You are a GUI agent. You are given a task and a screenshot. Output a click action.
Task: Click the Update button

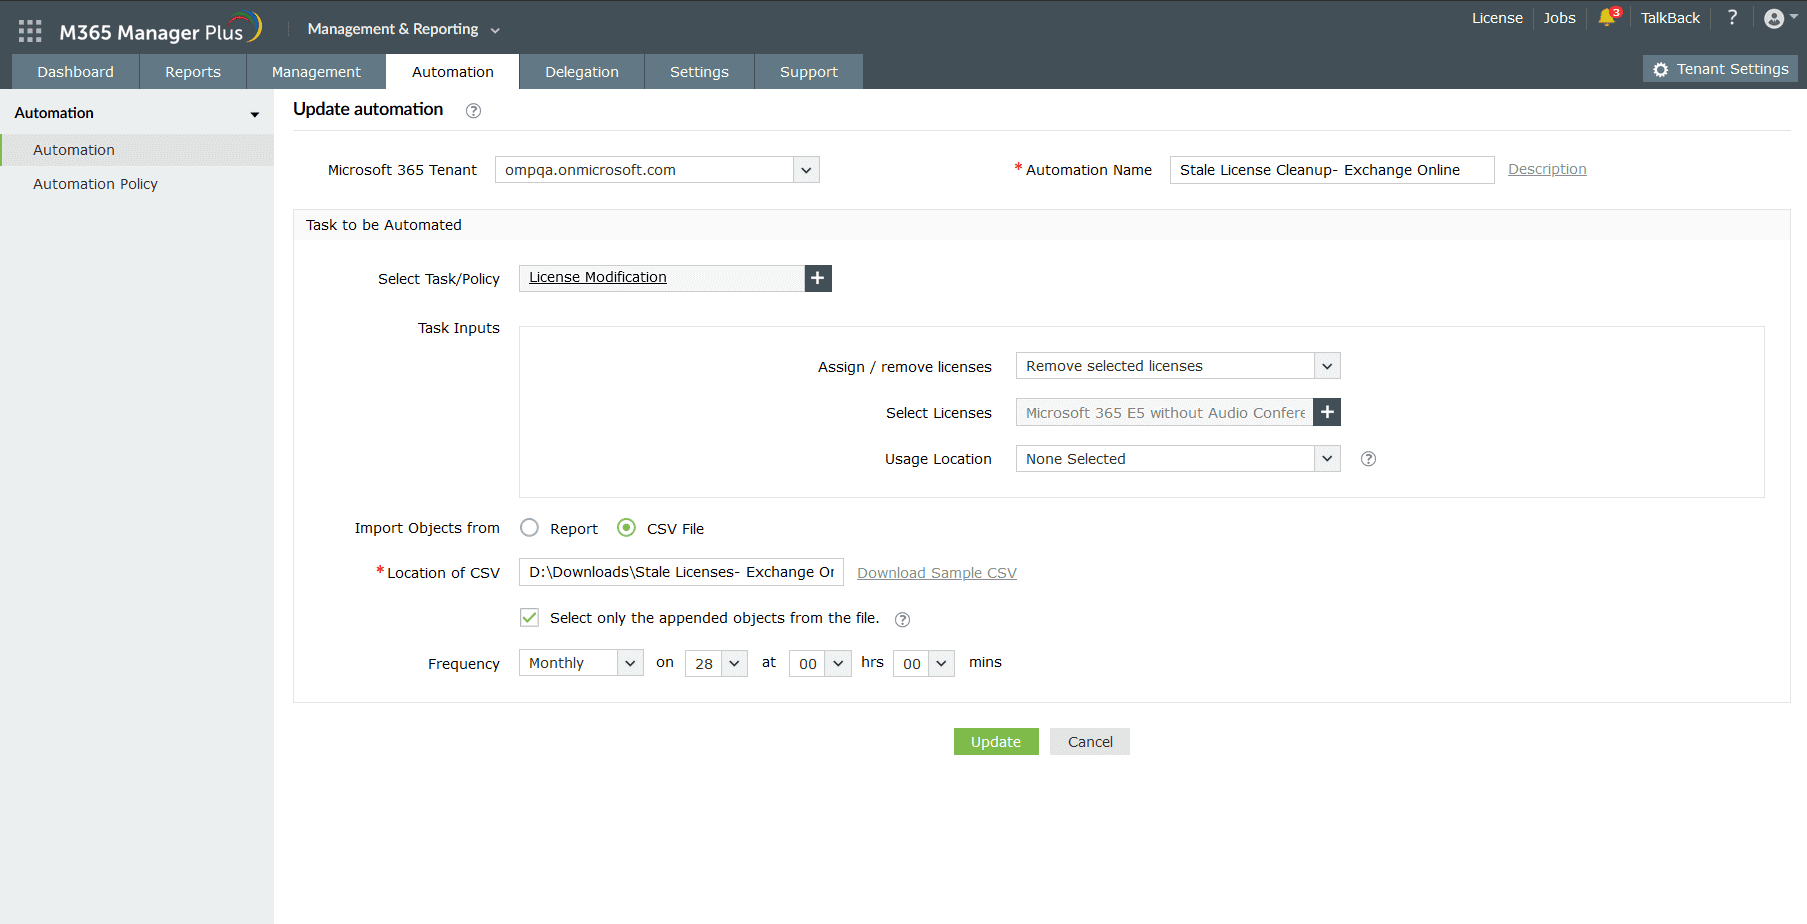pos(995,741)
